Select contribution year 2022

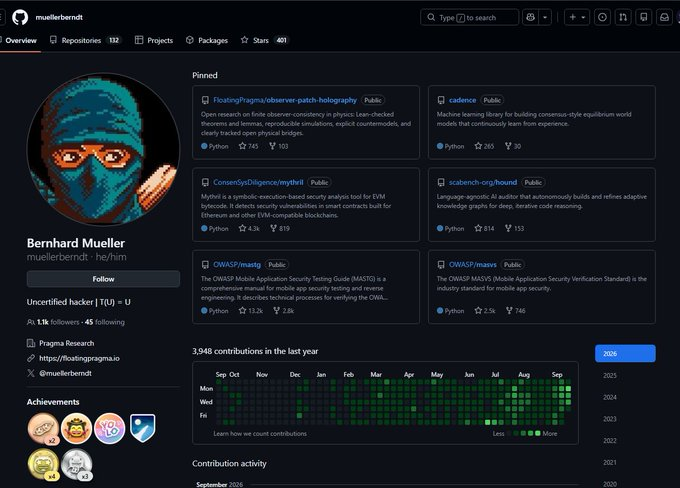[x=625, y=440]
